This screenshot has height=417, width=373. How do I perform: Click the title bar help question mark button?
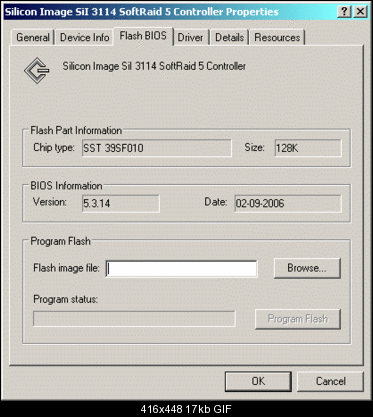[344, 12]
